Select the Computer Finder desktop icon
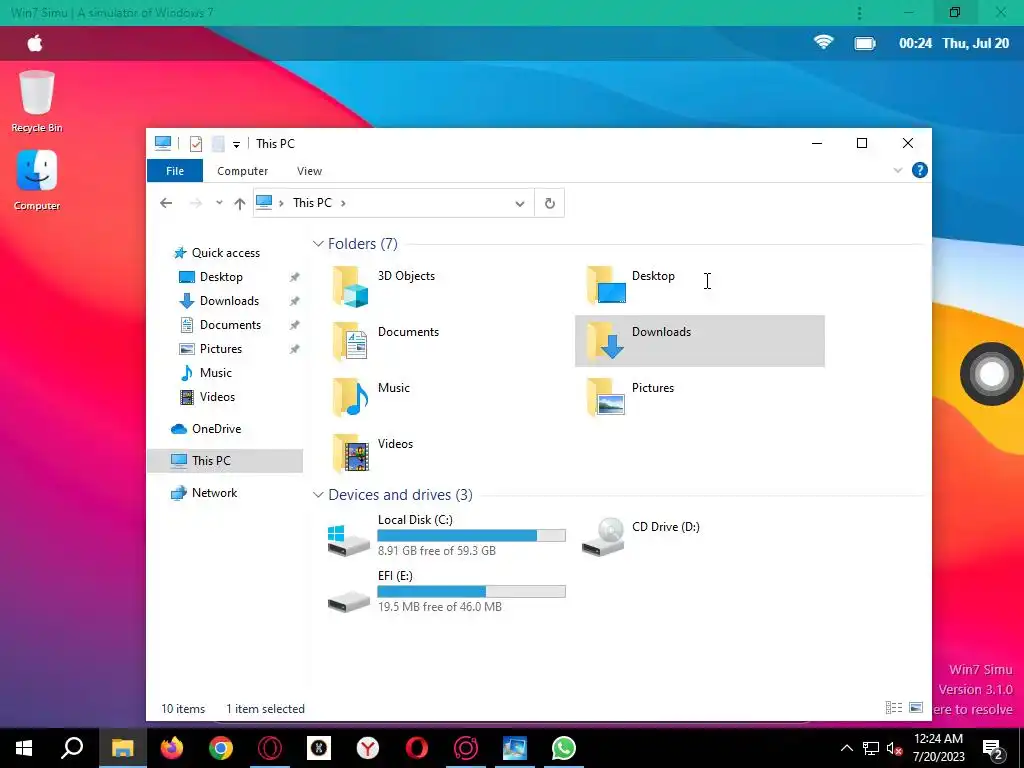1024x768 pixels. pyautogui.click(x=37, y=180)
